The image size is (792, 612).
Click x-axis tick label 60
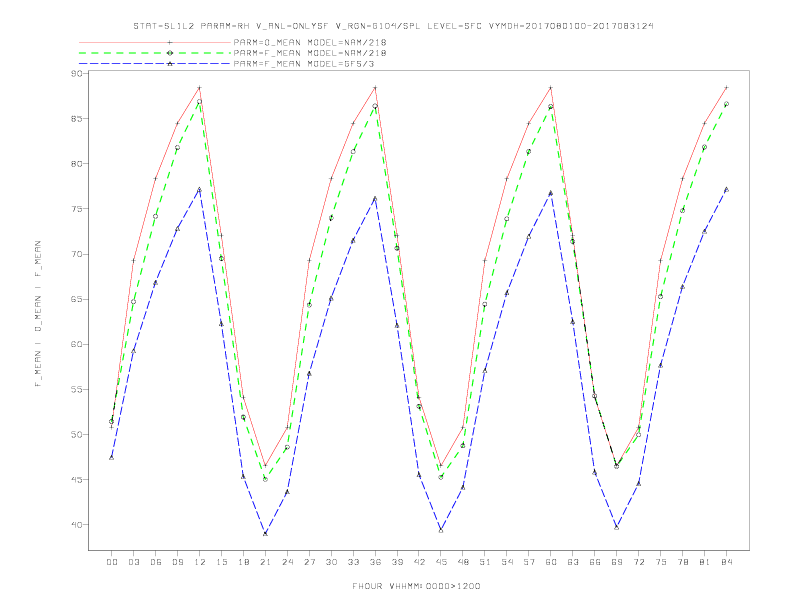[551, 562]
